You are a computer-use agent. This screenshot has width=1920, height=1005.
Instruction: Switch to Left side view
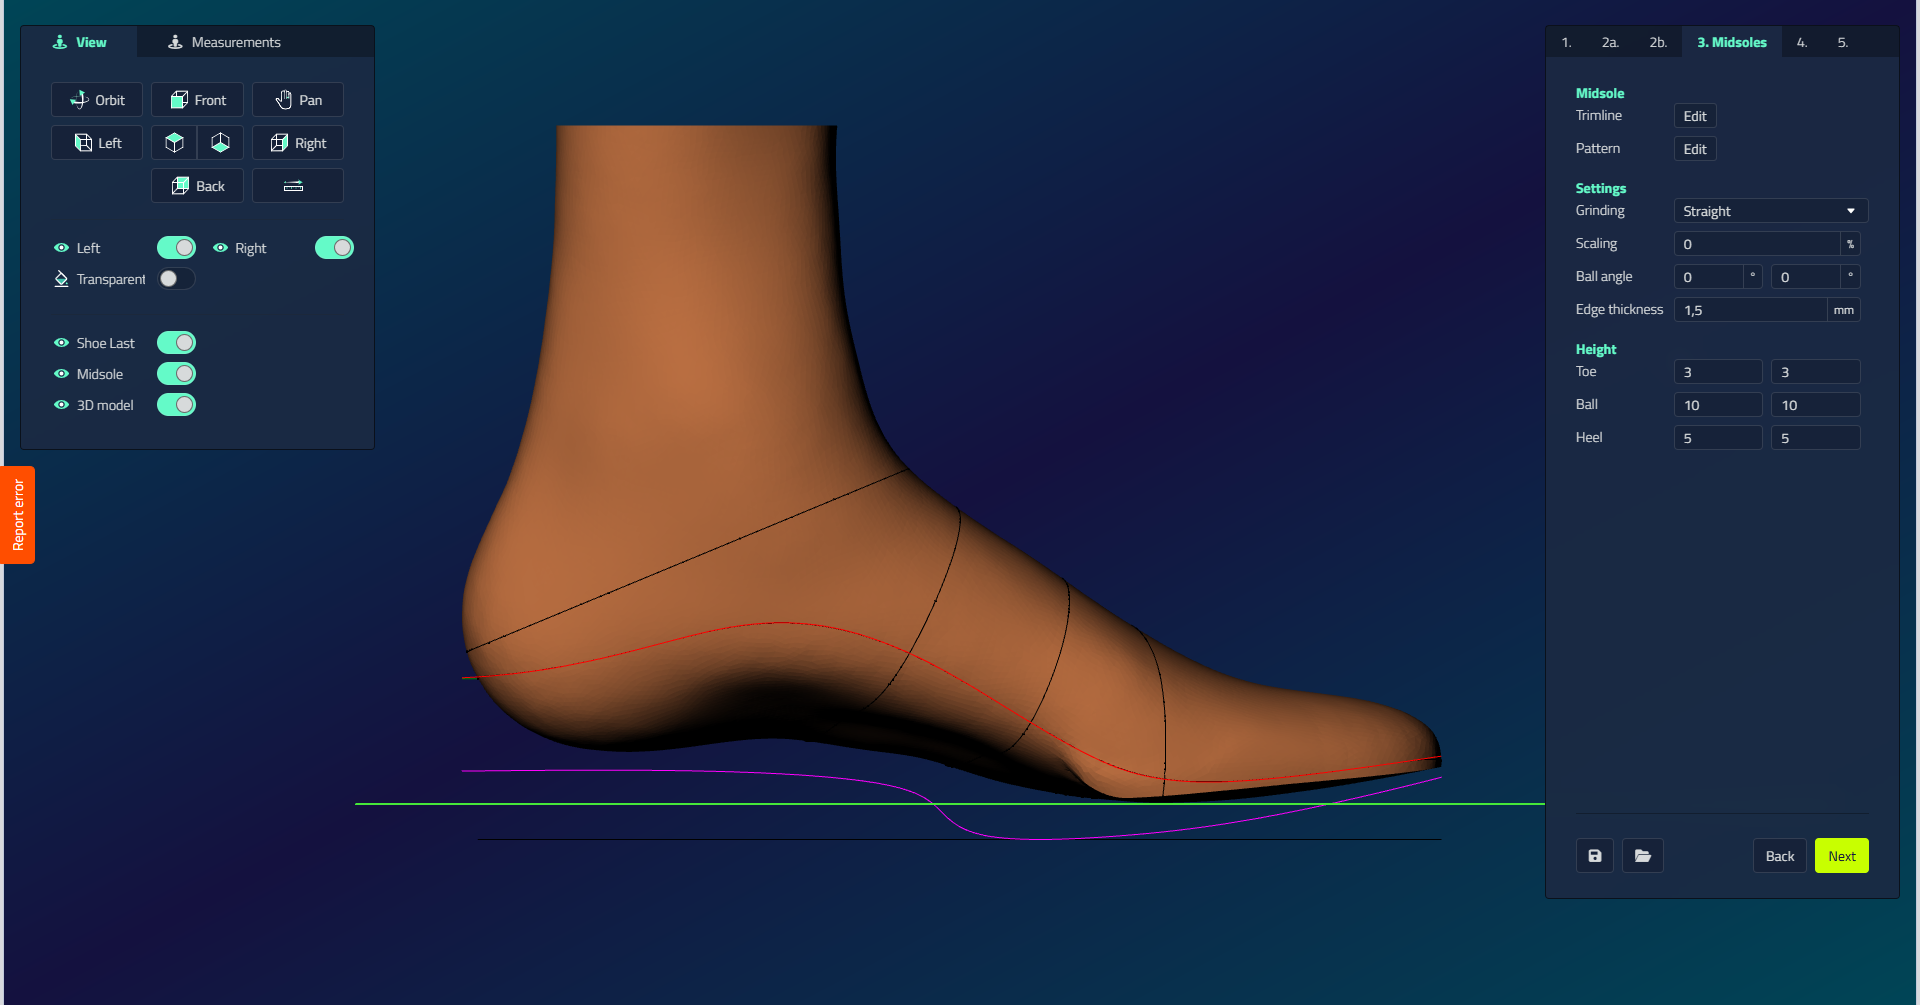(x=97, y=143)
